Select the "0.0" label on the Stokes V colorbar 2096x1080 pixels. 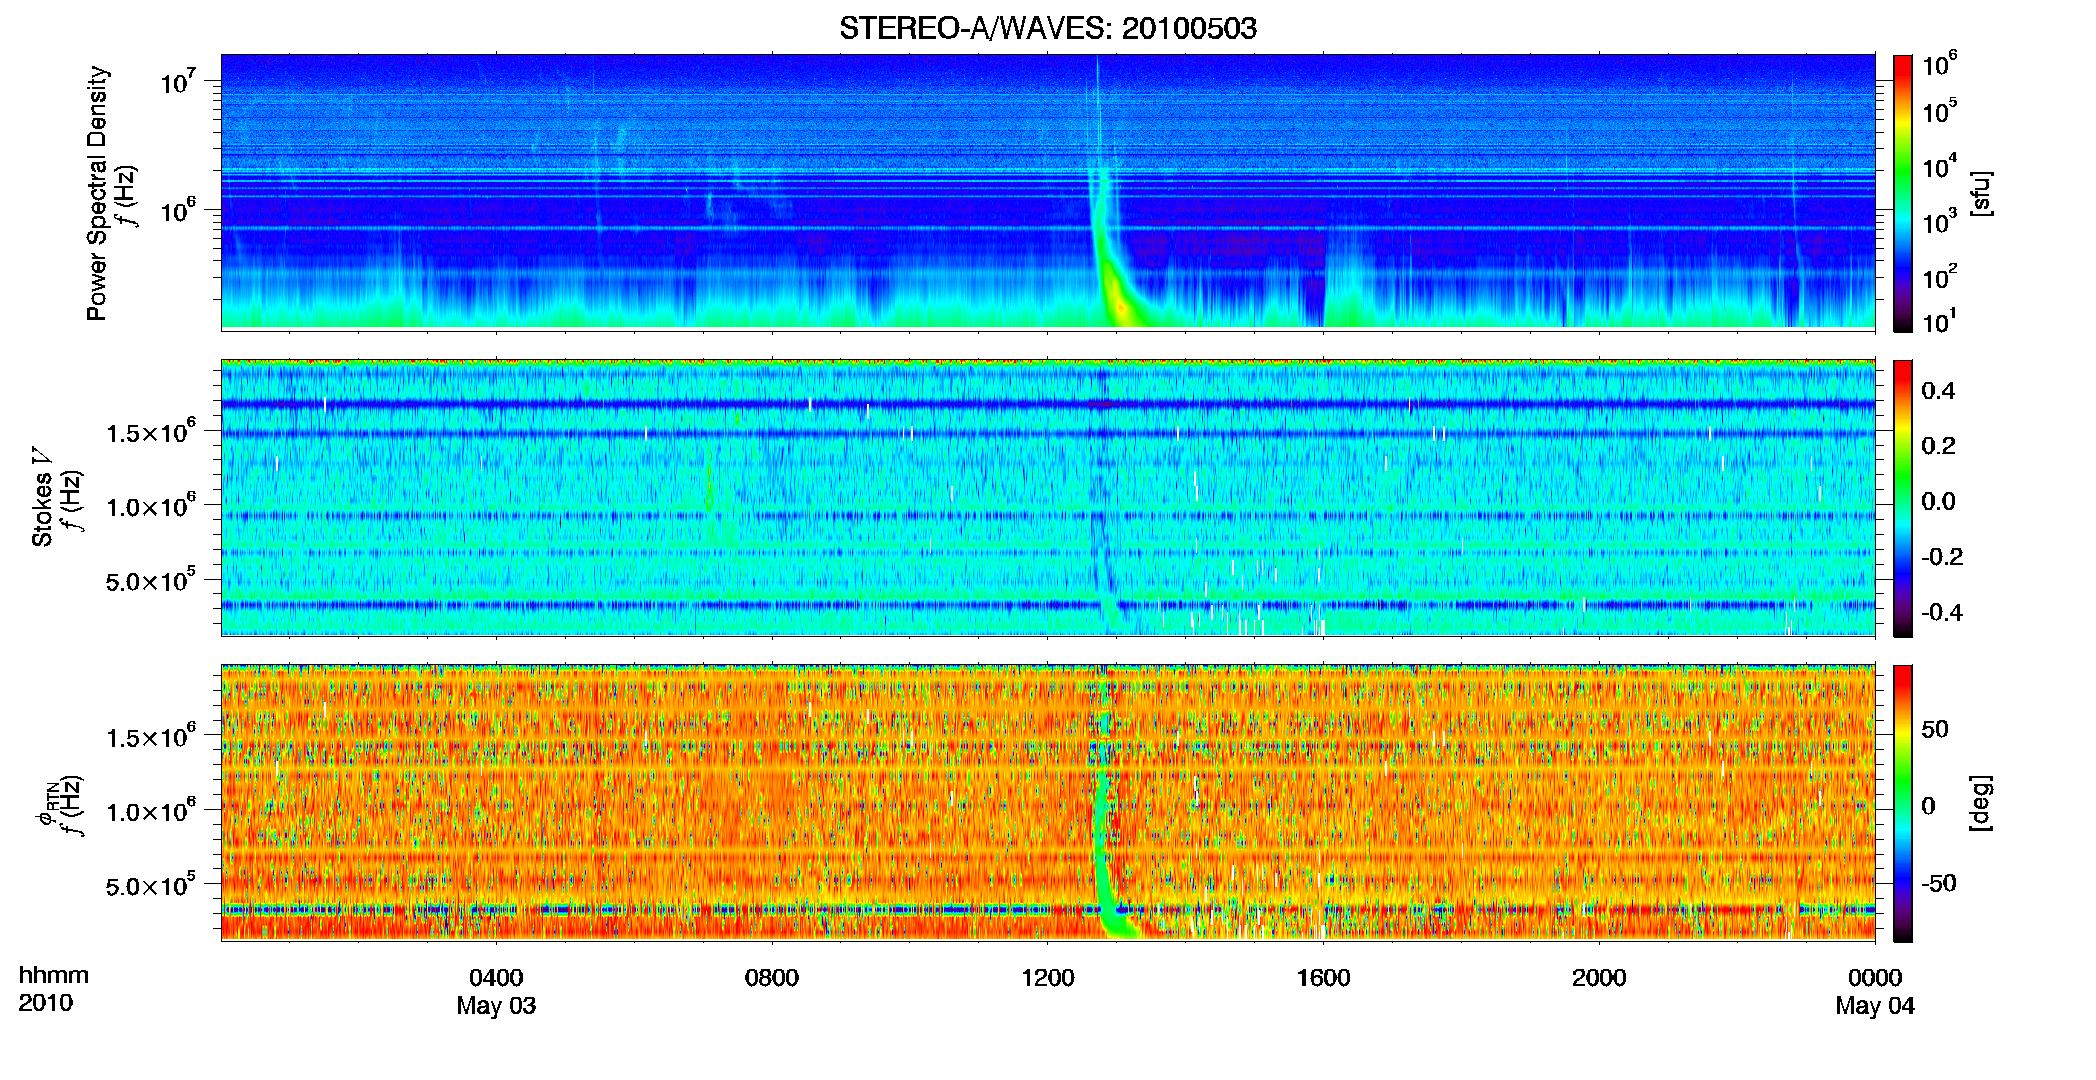[1938, 501]
